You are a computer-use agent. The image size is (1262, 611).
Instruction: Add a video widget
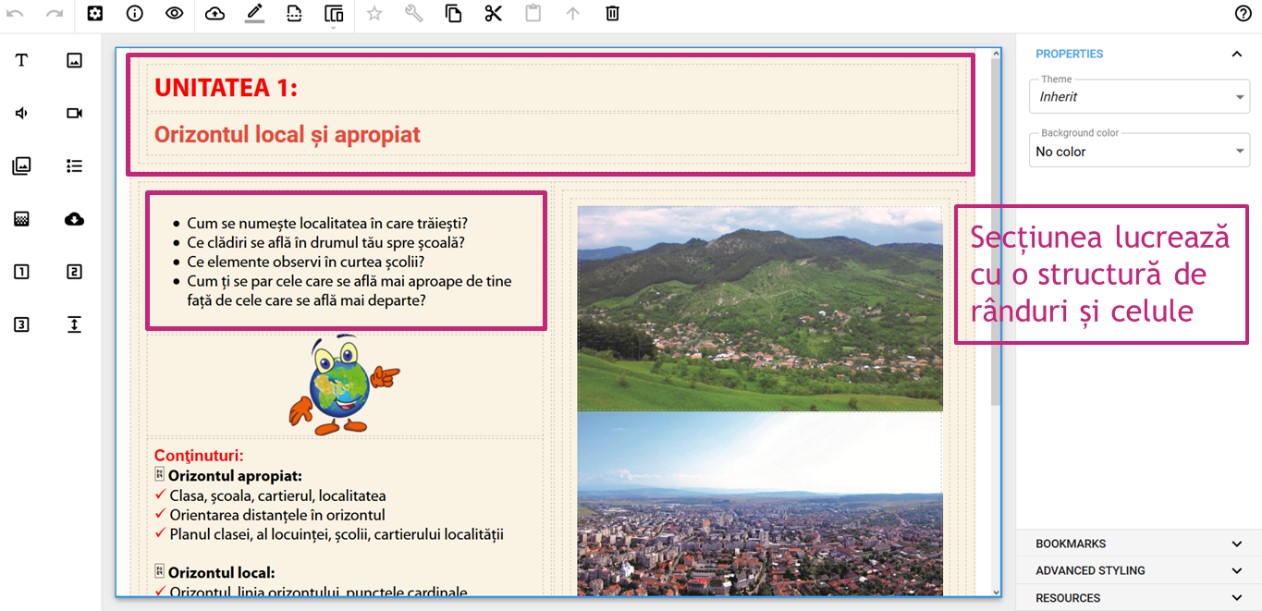74,113
